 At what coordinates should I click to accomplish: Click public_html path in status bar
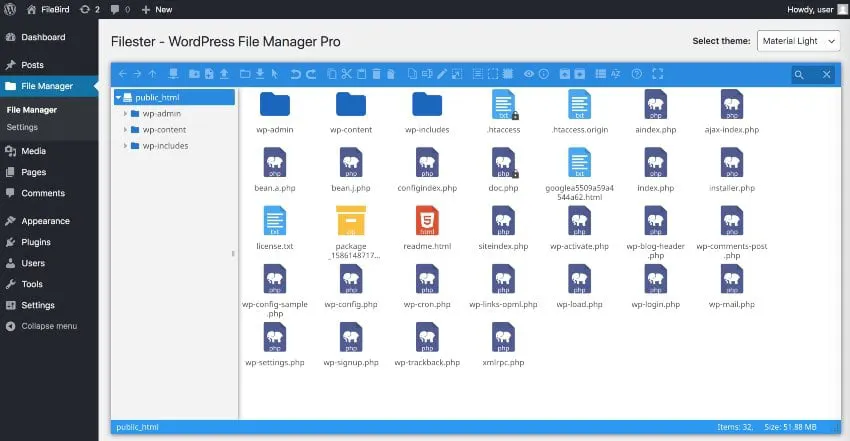click(x=137, y=427)
